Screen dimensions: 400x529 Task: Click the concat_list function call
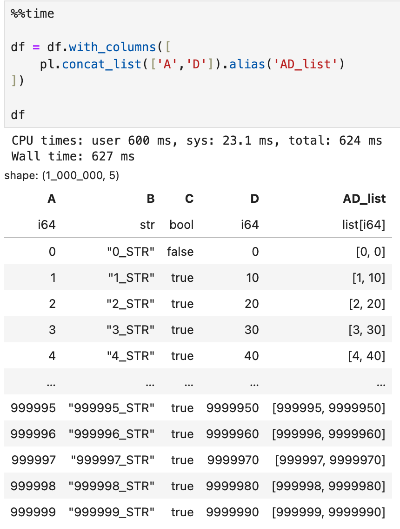[102, 64]
